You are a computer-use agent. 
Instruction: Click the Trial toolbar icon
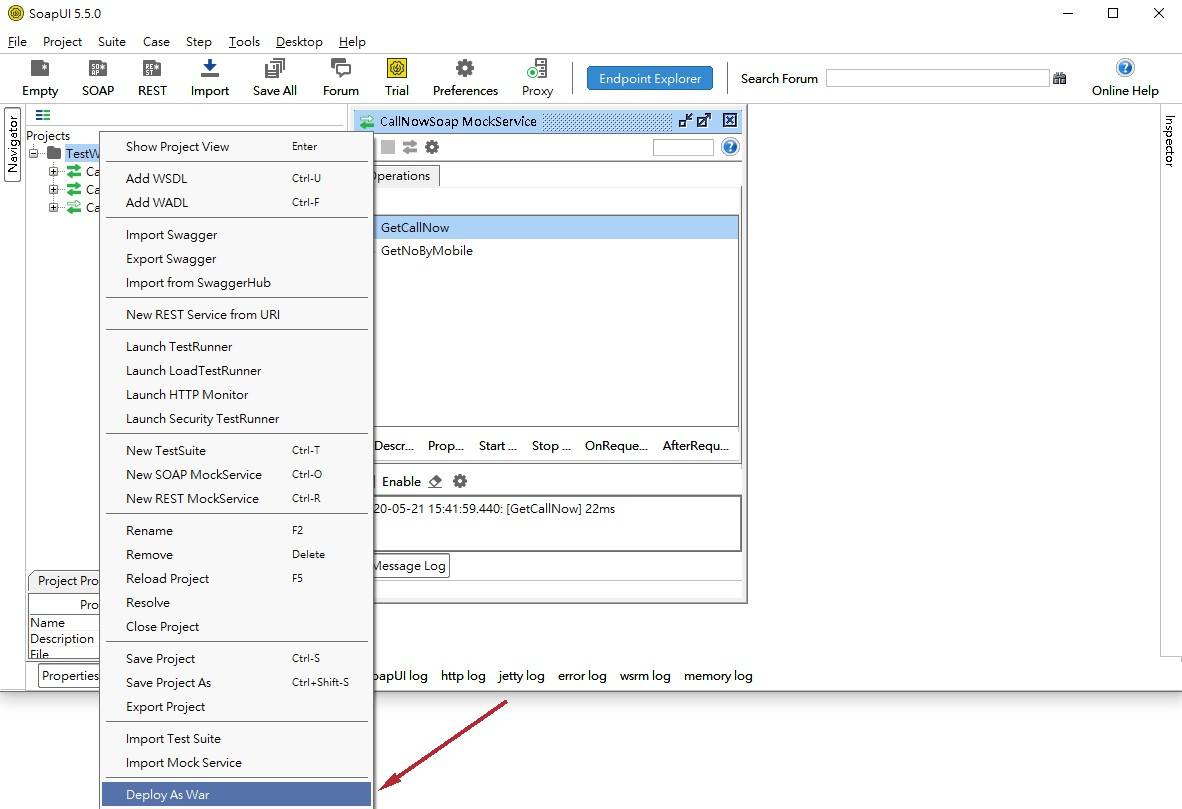pos(397,69)
